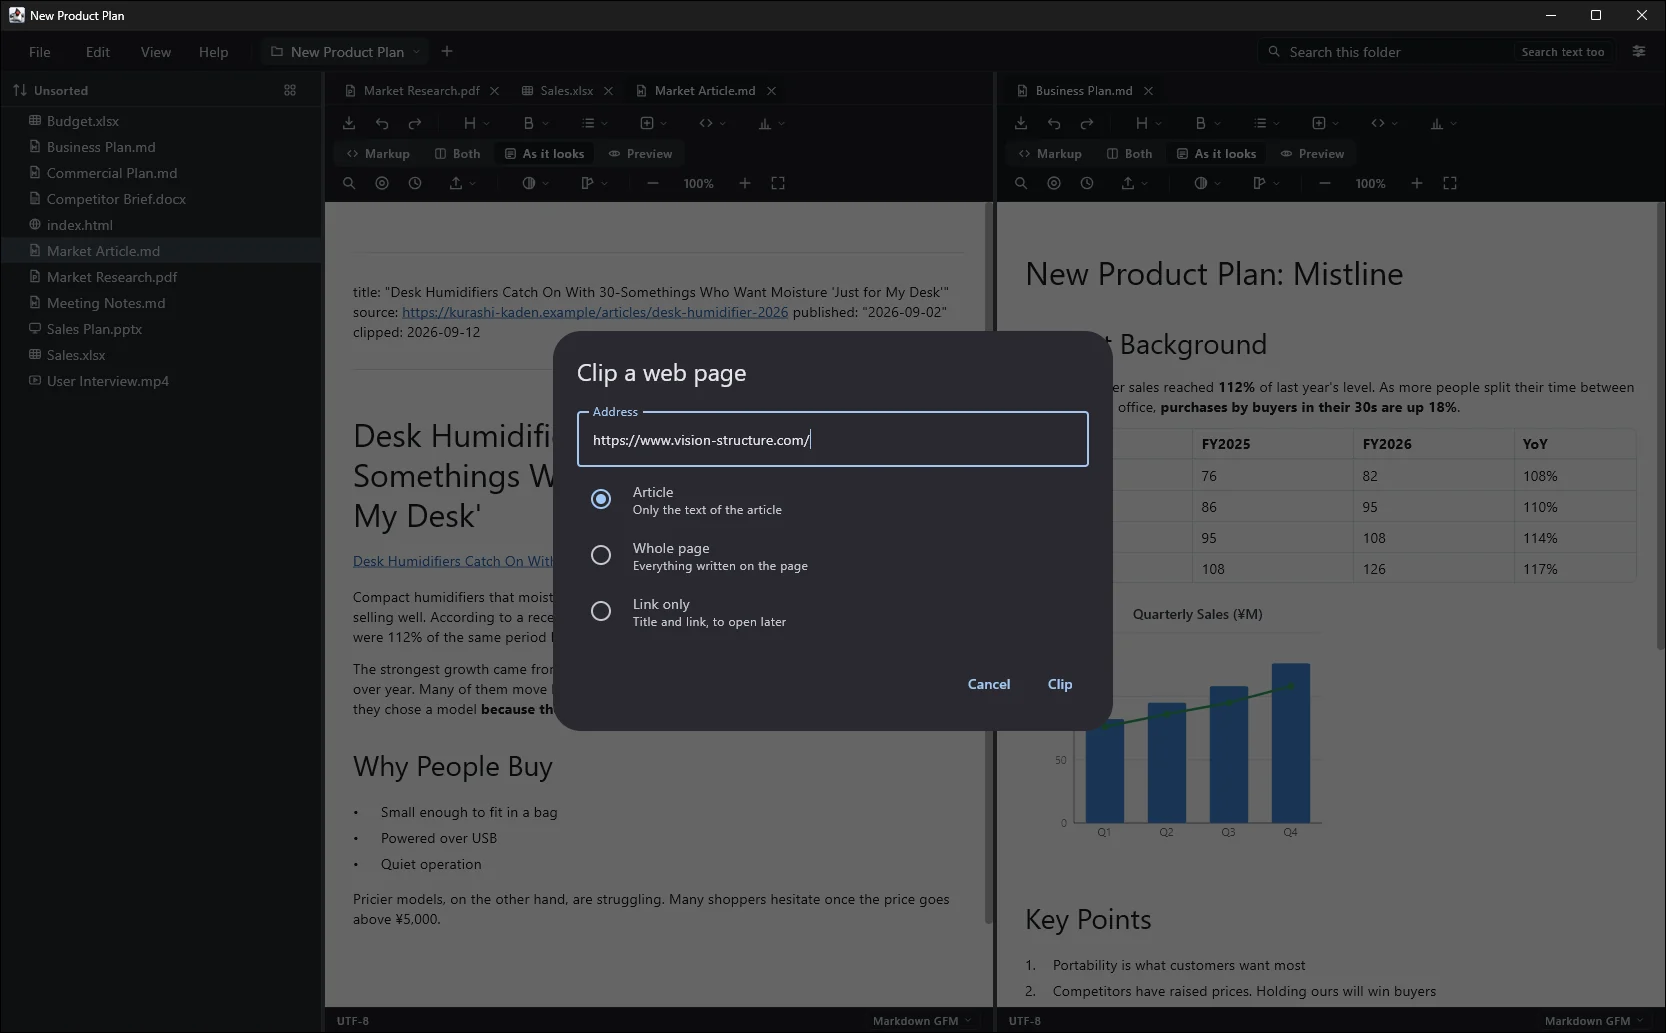Click the search icon in left editor toolbar
The image size is (1666, 1033).
pyautogui.click(x=349, y=183)
